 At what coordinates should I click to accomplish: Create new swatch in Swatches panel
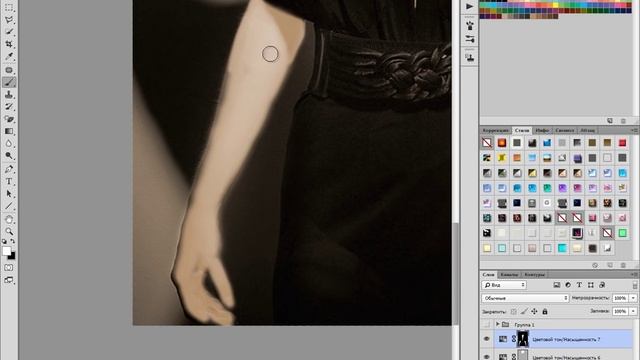tap(610, 121)
